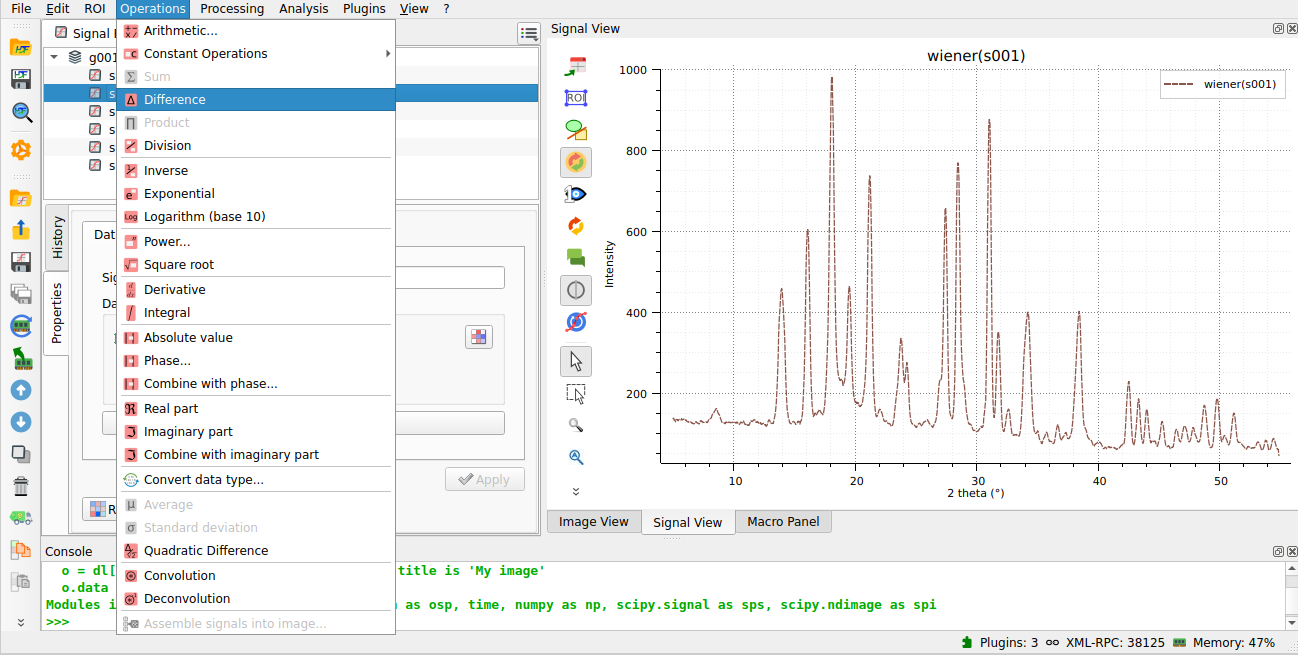1298x655 pixels.
Task: Click the green annotation comments icon
Action: pos(575,257)
